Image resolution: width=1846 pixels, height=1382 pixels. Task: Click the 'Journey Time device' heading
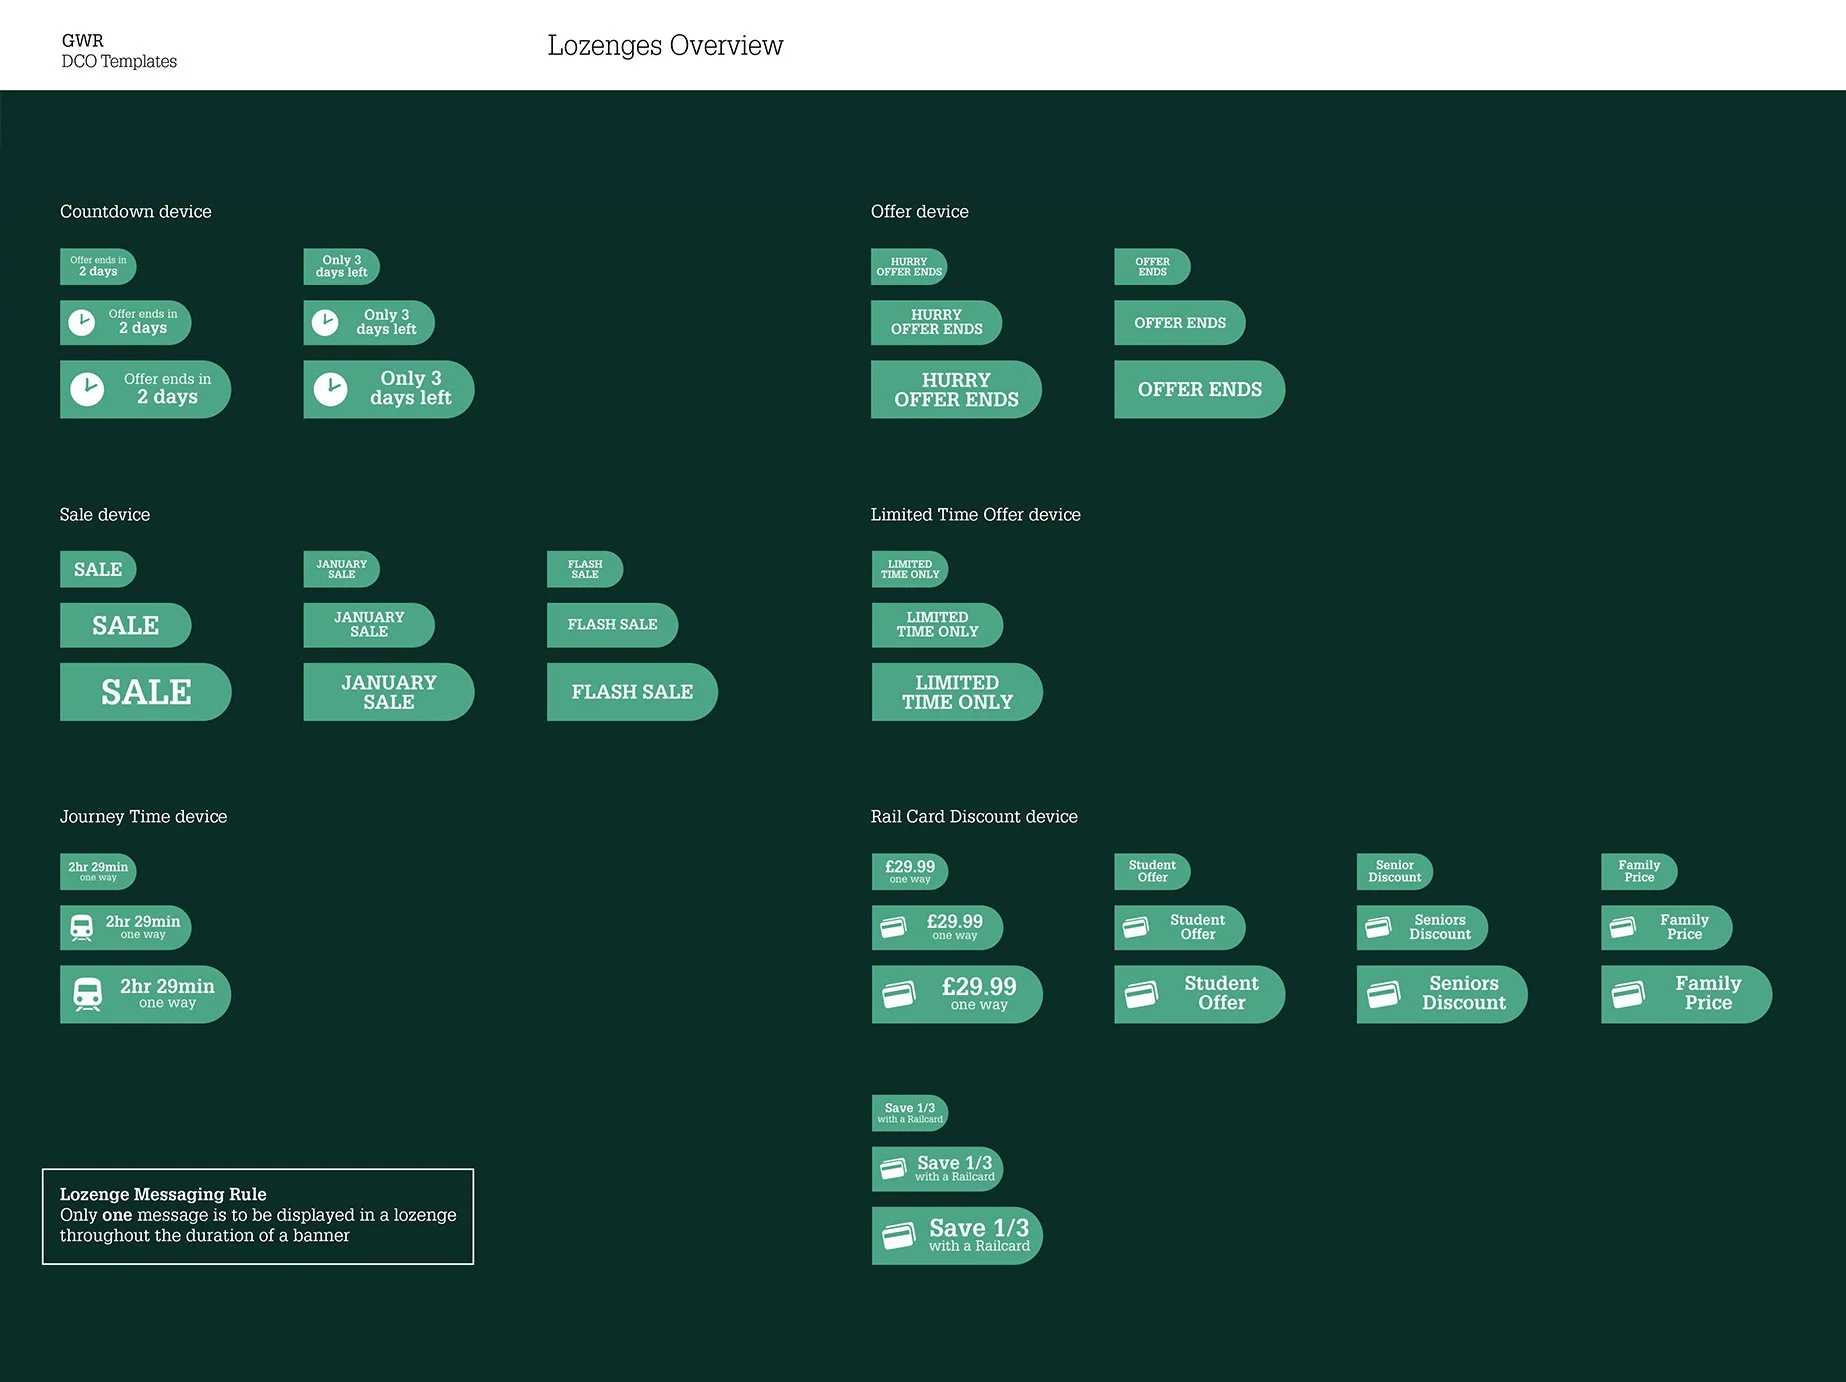(143, 817)
